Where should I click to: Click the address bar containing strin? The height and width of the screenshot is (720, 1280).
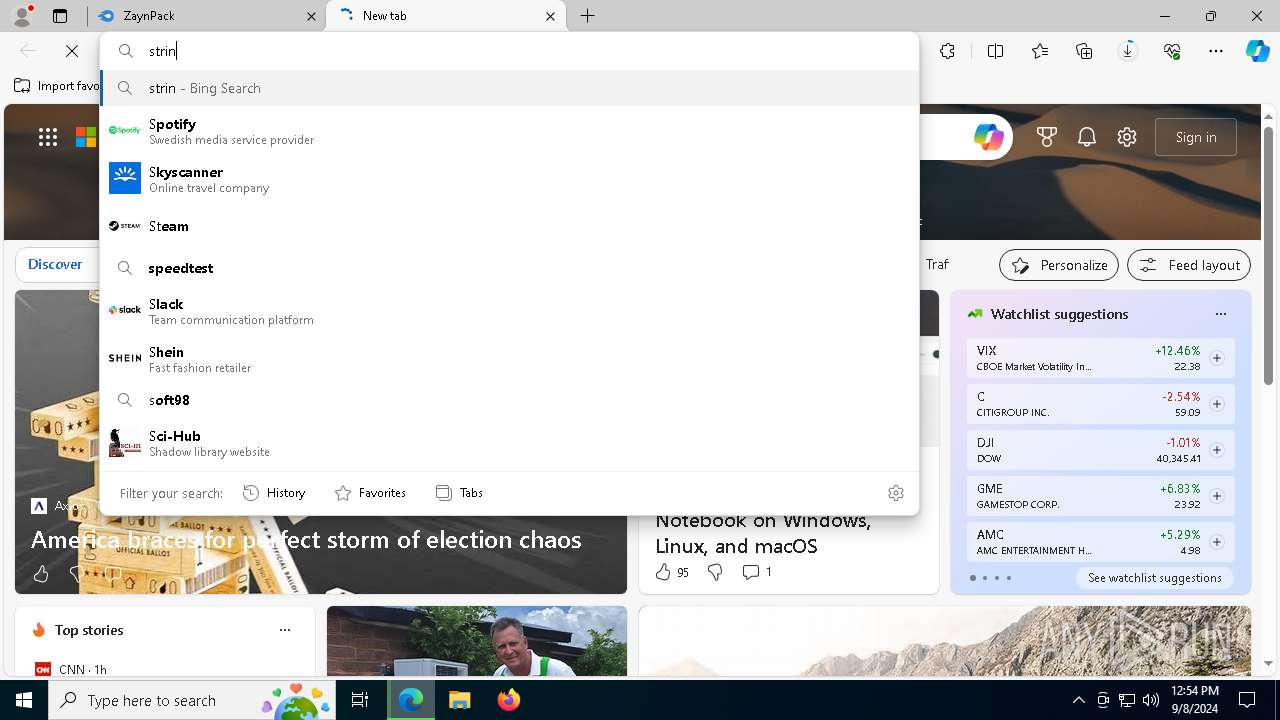pos(509,51)
